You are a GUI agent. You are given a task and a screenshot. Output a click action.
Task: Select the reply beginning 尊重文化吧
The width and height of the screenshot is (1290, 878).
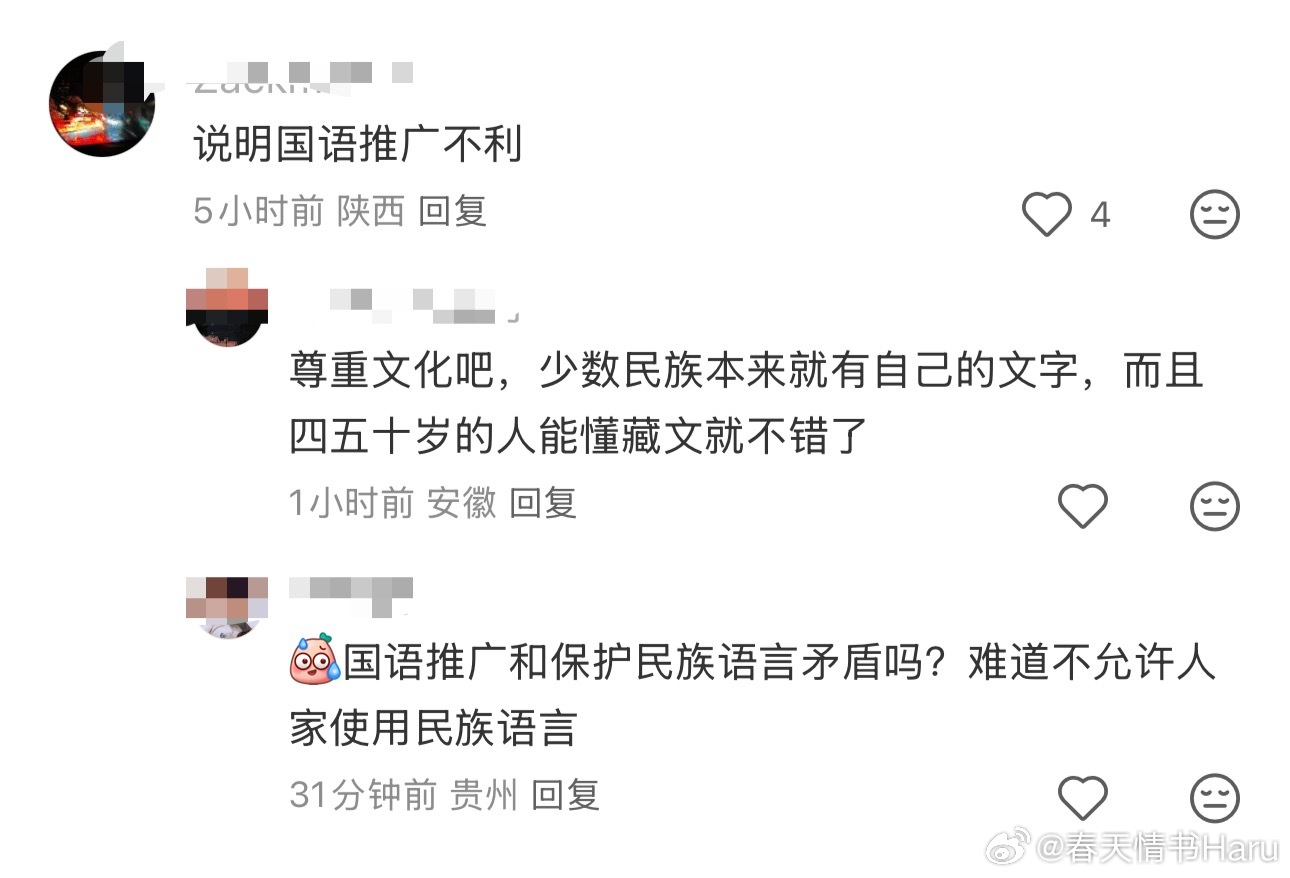747,405
